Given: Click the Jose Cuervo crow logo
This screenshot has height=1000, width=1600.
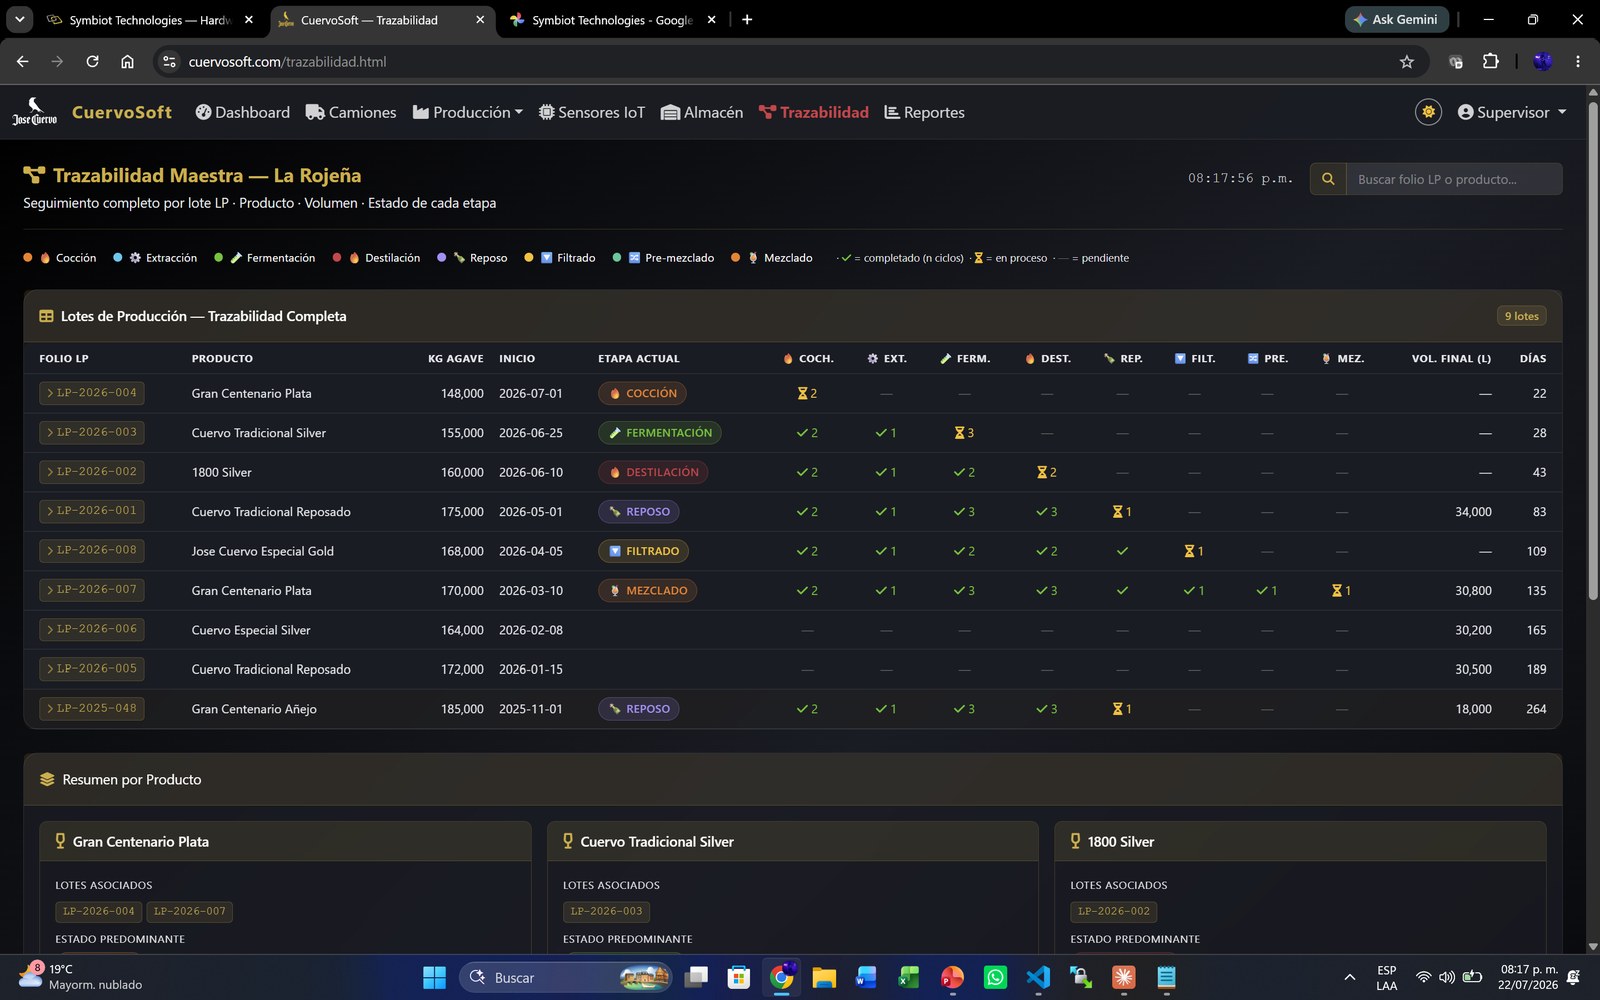Looking at the screenshot, I should point(34,112).
